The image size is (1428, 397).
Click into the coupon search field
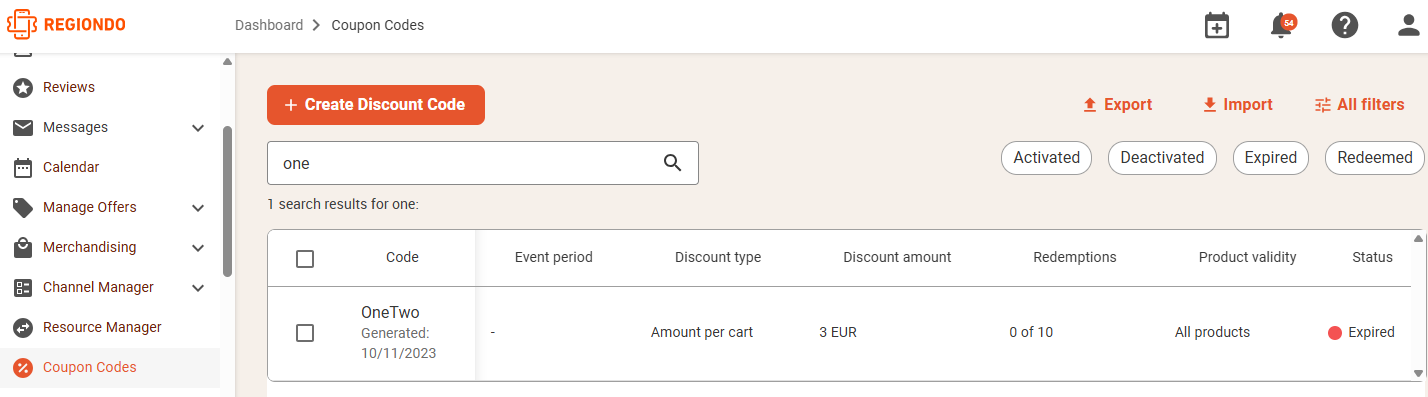[x=465, y=163]
